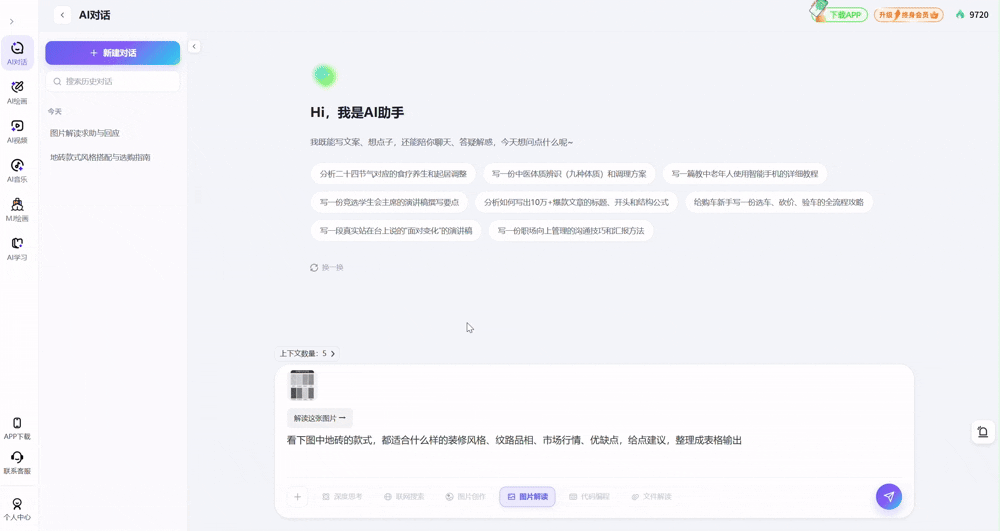Screen dimensions: 1000x531
Task: Click the green AI assistant avatar
Action: click(x=325, y=76)
